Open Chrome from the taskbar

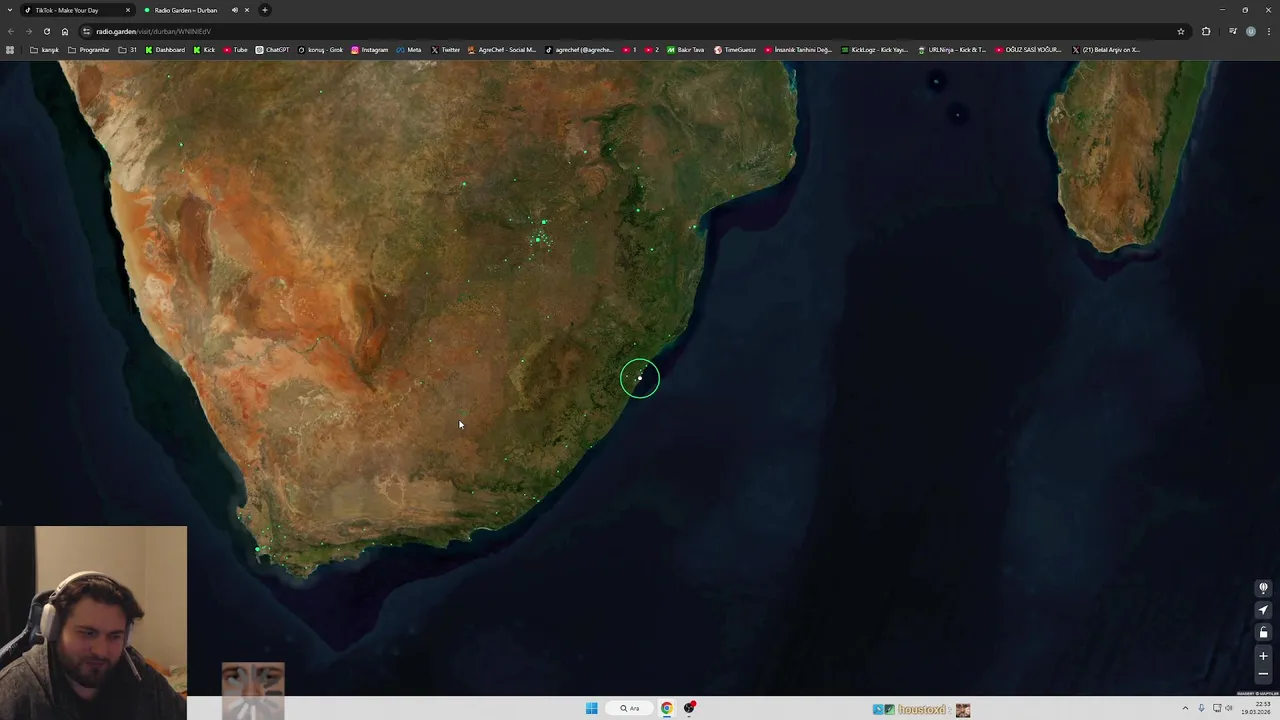coord(667,708)
